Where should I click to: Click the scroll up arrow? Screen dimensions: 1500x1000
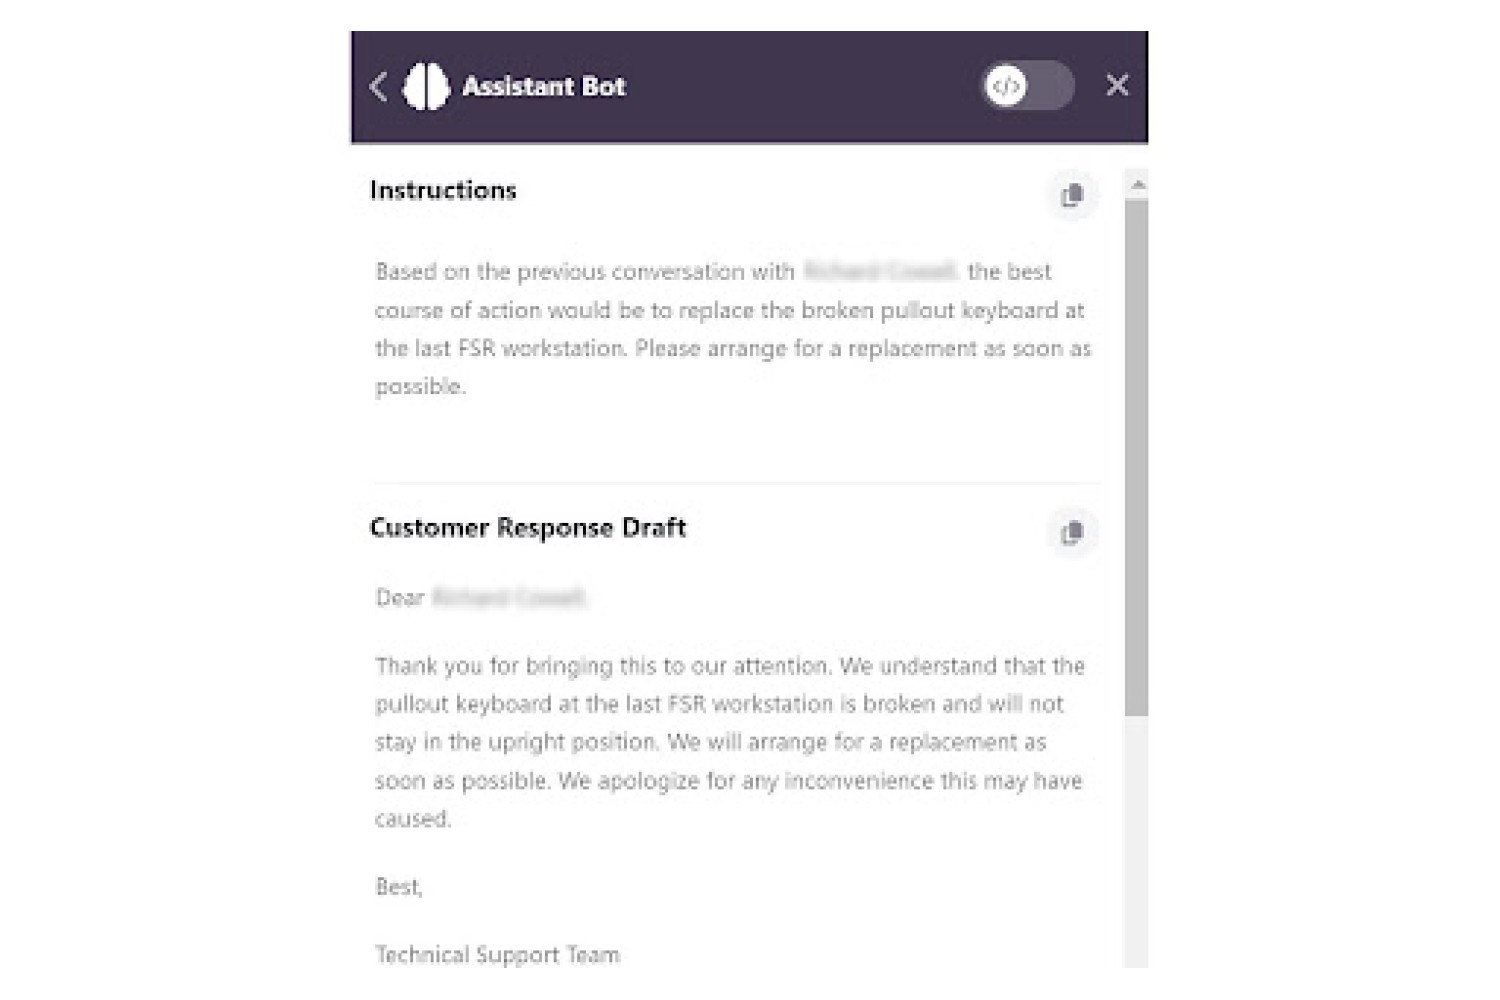click(1137, 185)
